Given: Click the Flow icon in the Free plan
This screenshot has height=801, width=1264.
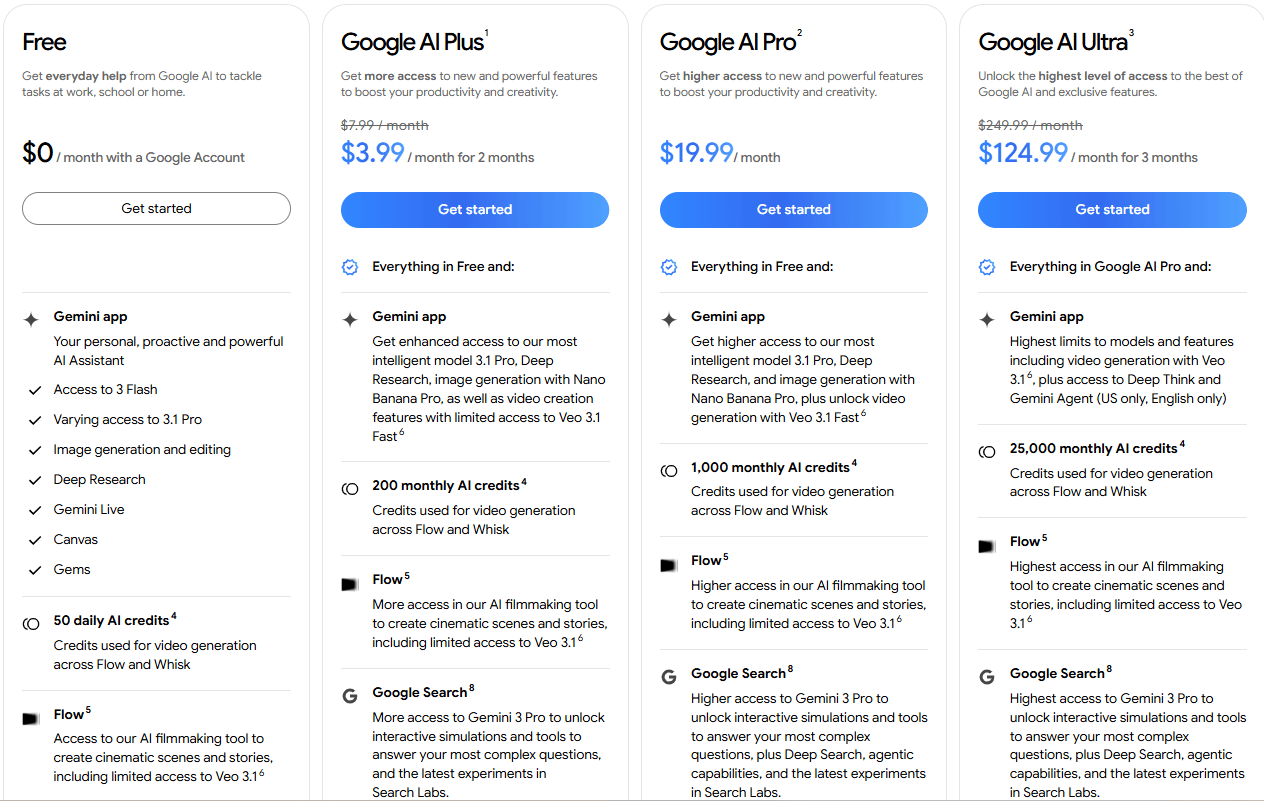Looking at the screenshot, I should 32,718.
